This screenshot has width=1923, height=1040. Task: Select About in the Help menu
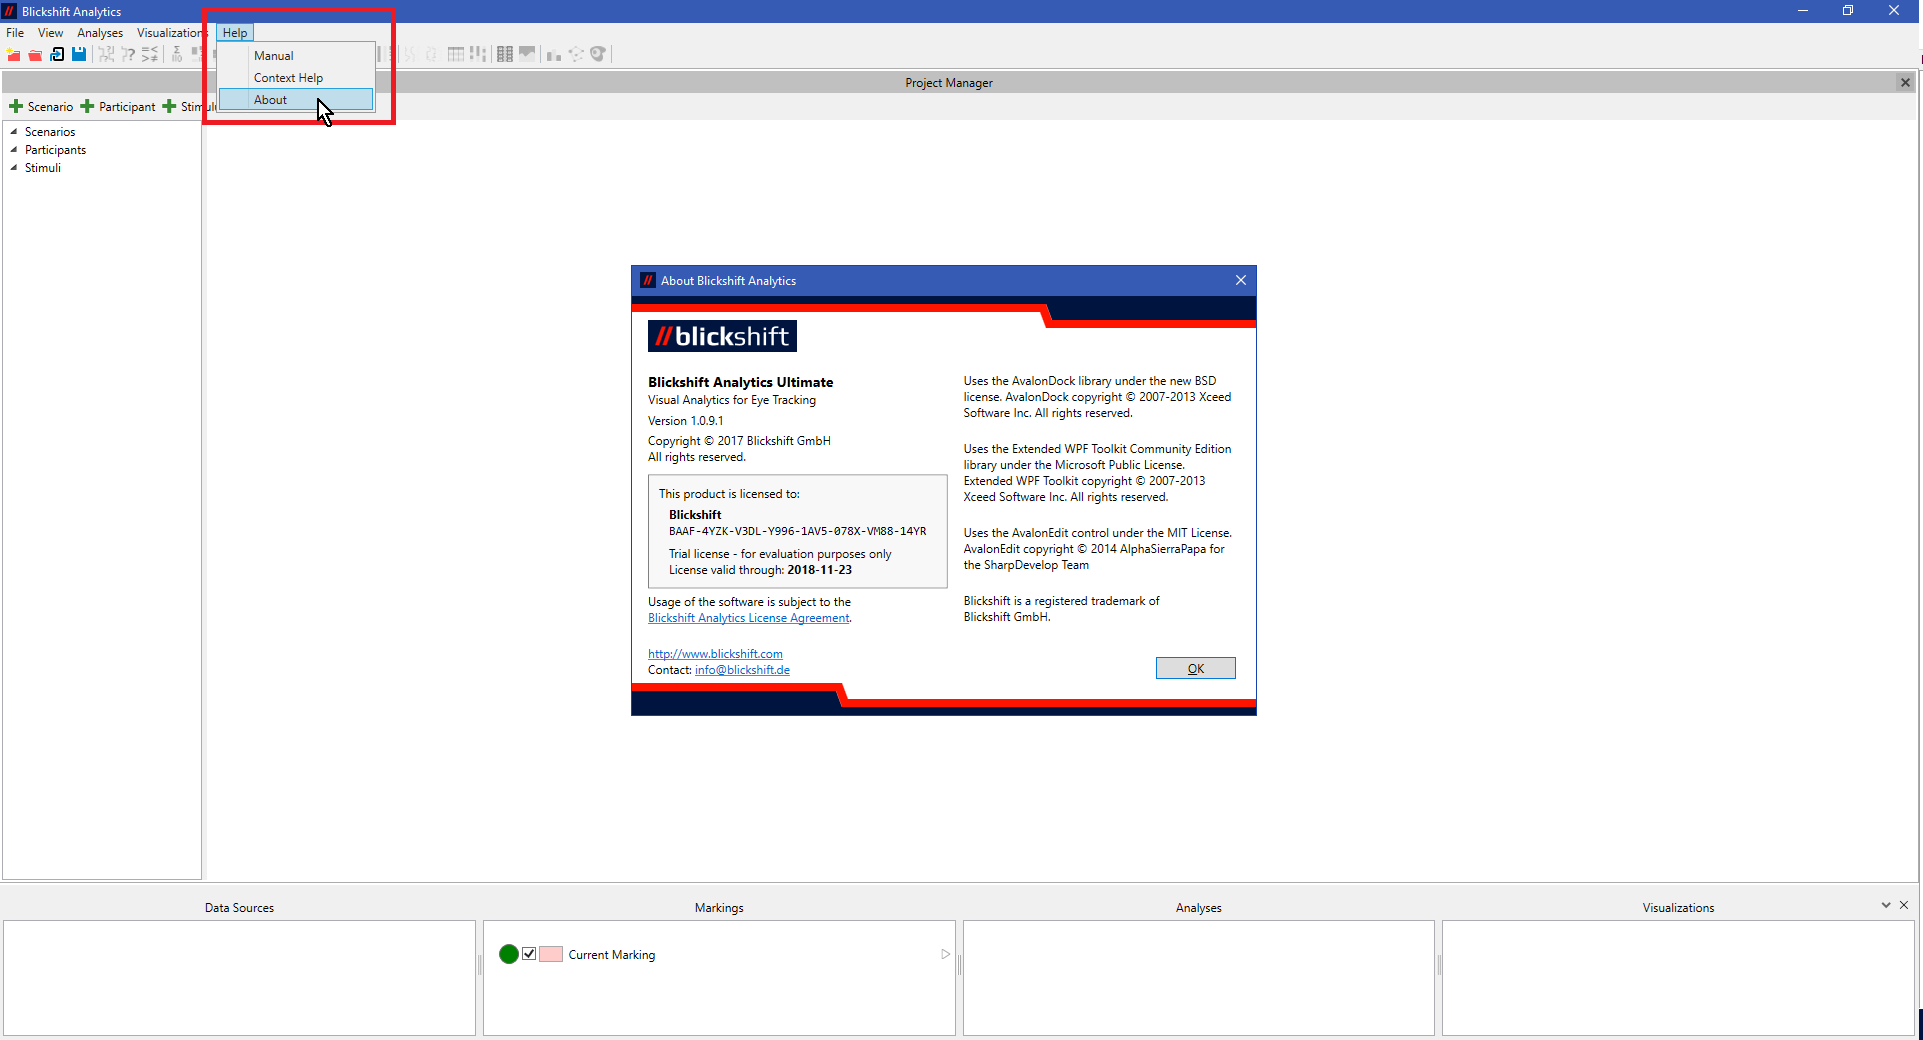pos(296,100)
